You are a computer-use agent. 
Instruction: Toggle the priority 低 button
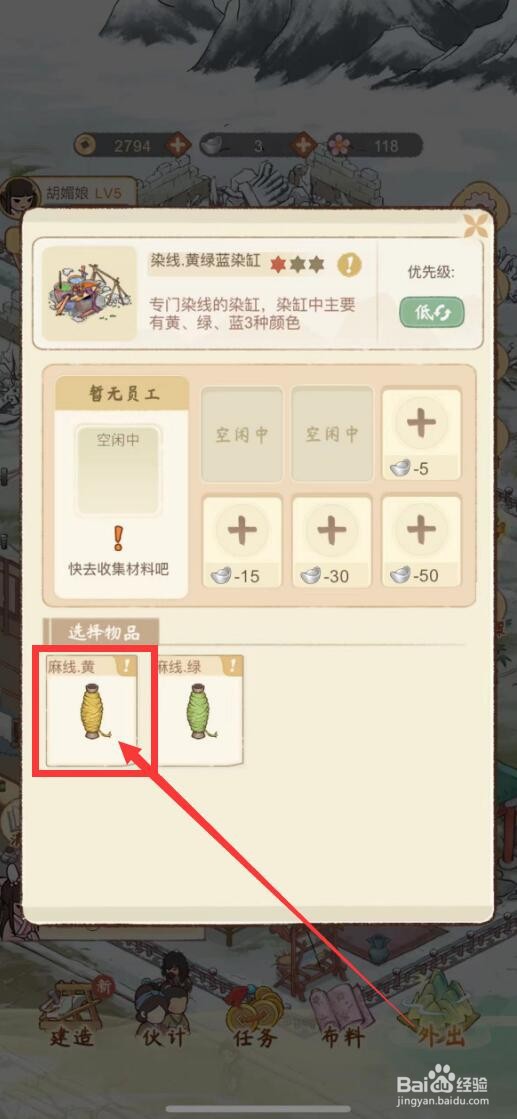pyautogui.click(x=431, y=313)
